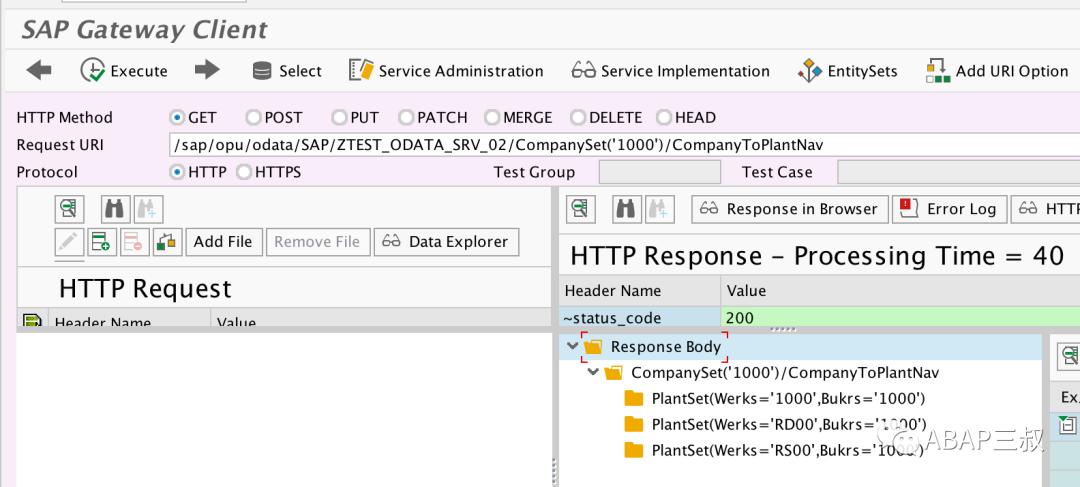
Task: Click Response in Browser button
Action: [789, 209]
